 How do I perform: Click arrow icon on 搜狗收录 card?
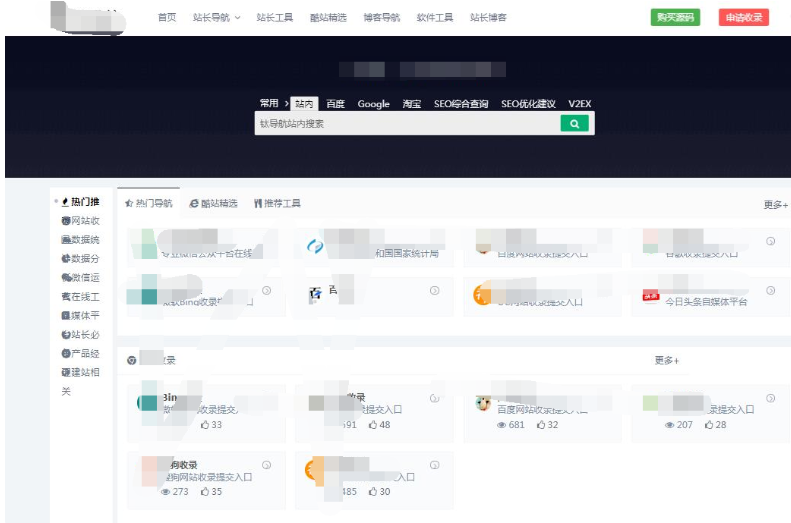click(x=266, y=465)
